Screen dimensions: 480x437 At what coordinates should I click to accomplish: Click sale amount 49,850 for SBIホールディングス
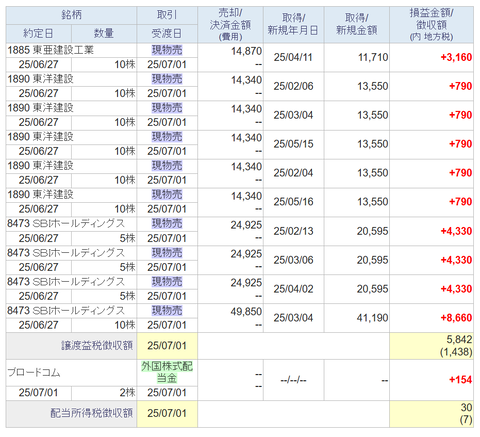click(246, 311)
